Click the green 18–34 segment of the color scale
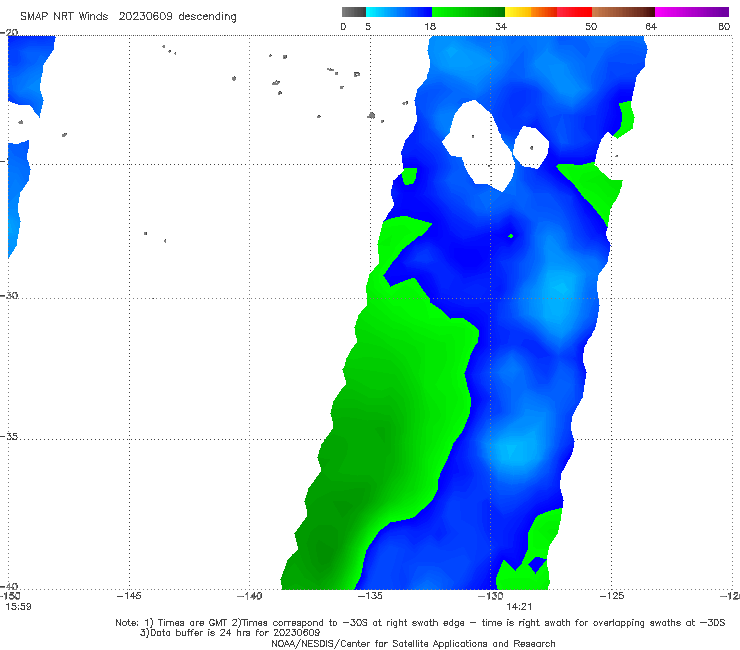The height and width of the screenshot is (650, 740). point(468,12)
